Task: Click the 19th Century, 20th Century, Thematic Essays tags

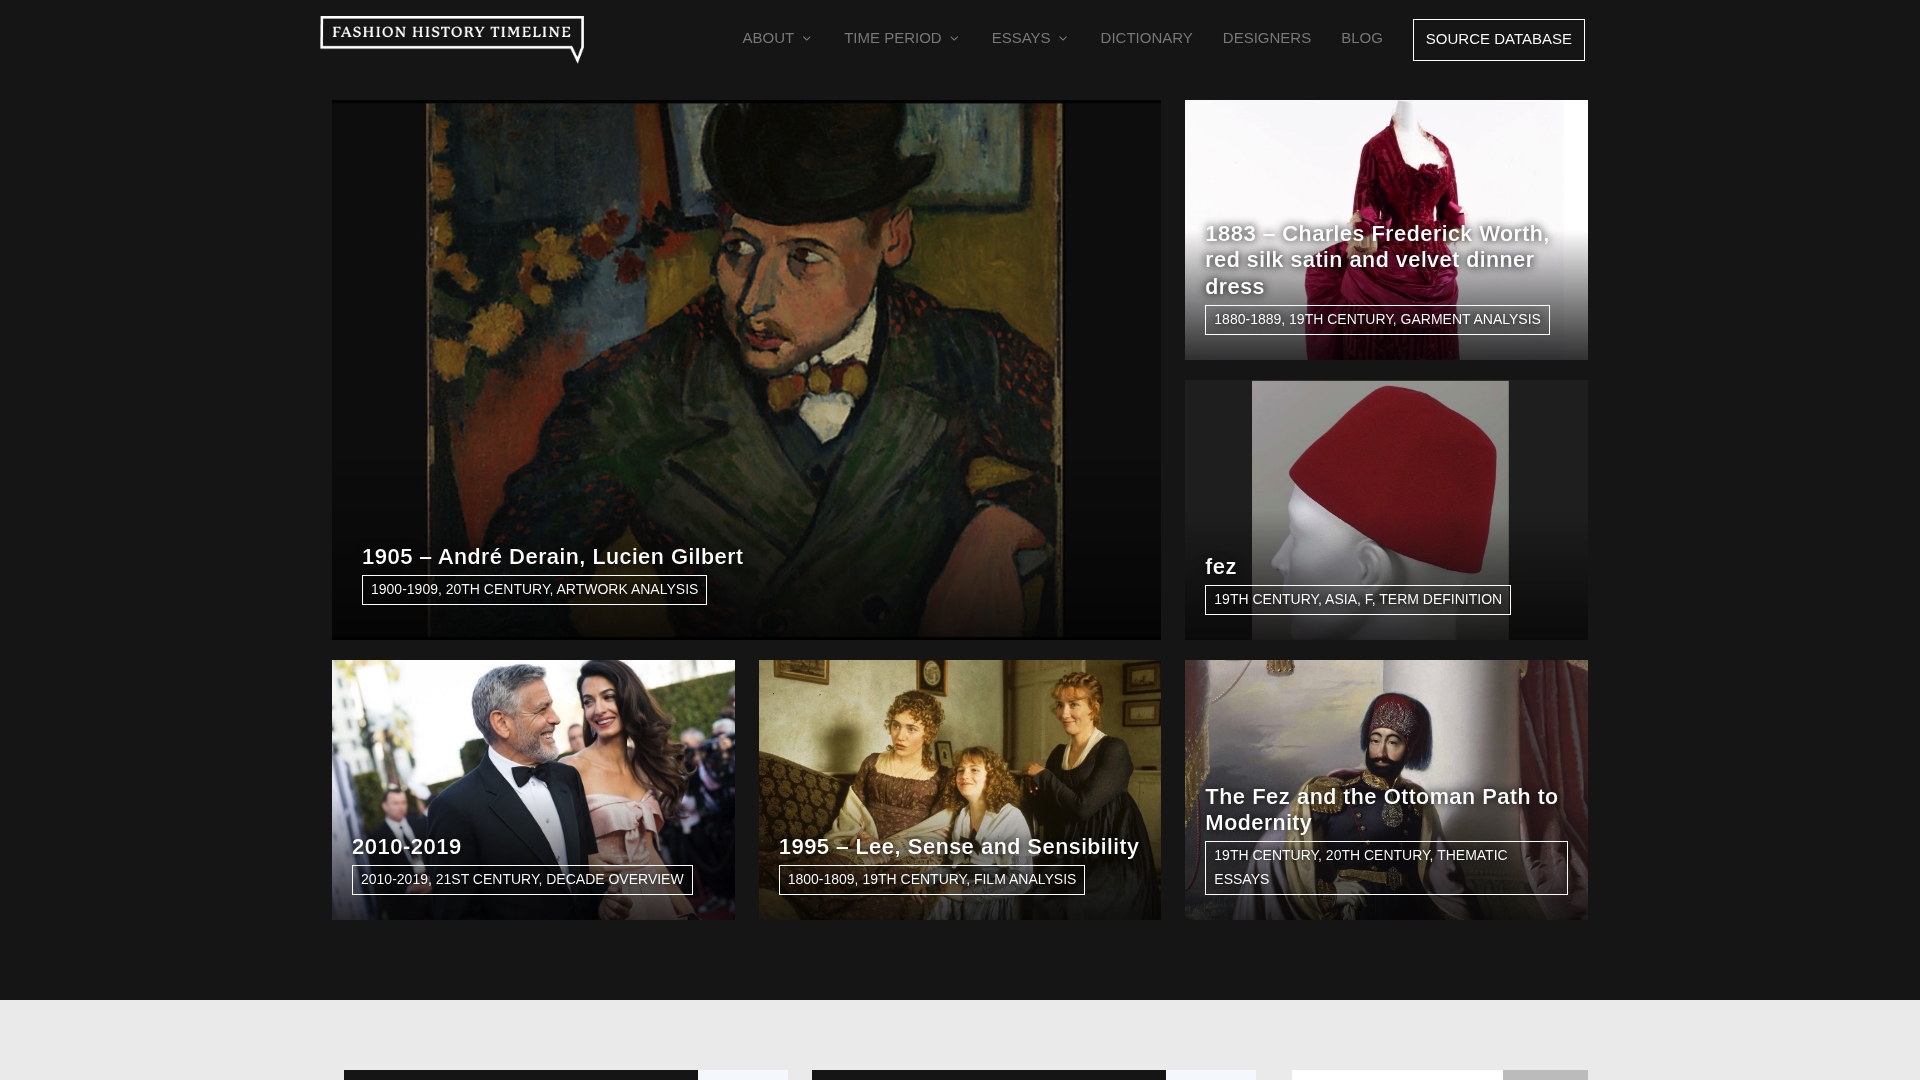Action: [1386, 868]
